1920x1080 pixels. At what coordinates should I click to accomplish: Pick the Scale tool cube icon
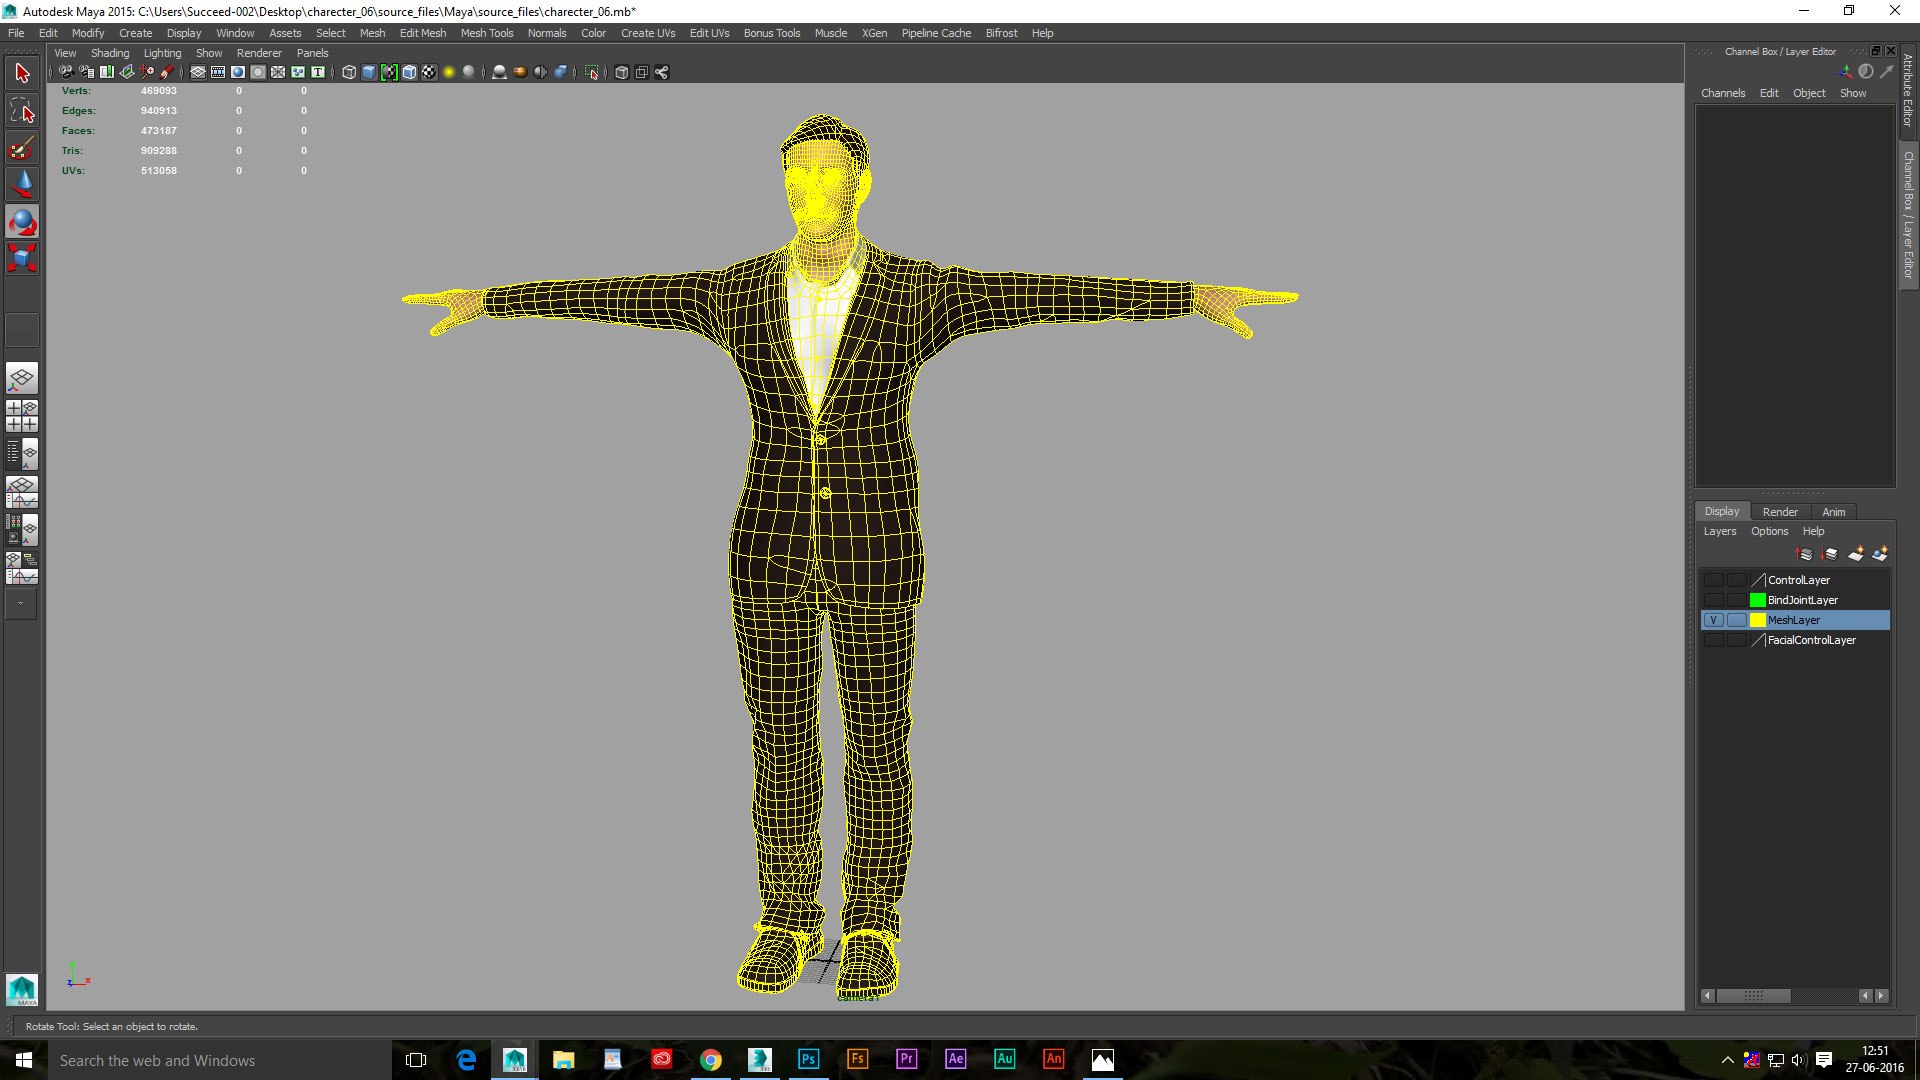pos(22,258)
